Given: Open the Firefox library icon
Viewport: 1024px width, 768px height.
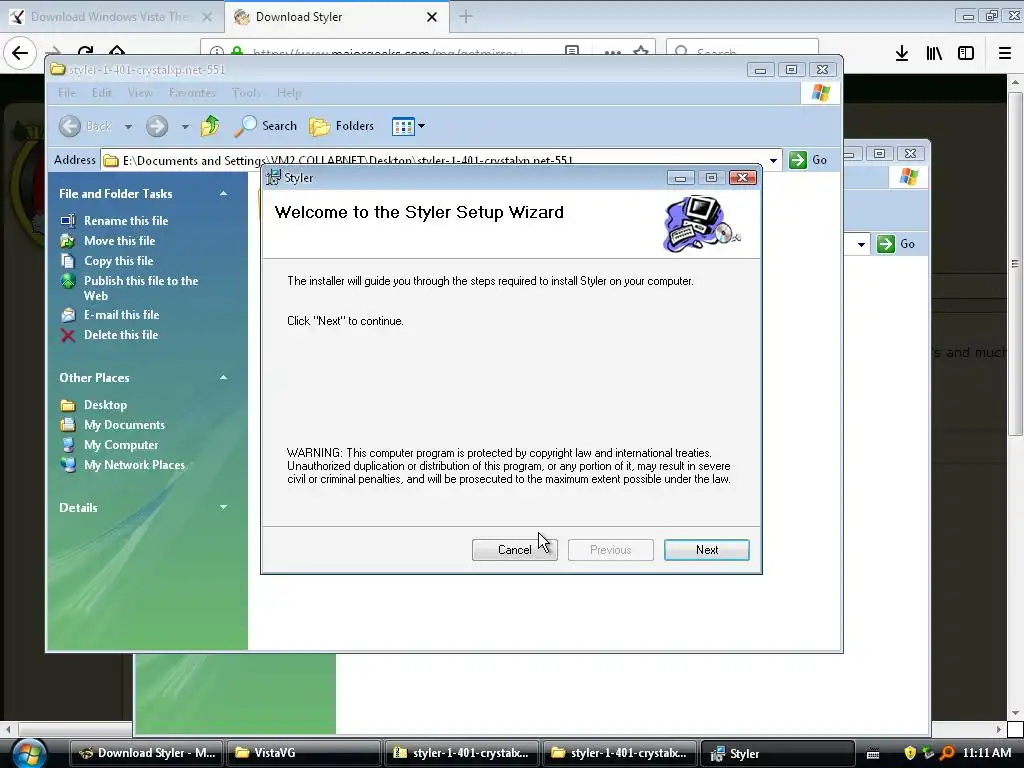Looking at the screenshot, I should point(934,53).
